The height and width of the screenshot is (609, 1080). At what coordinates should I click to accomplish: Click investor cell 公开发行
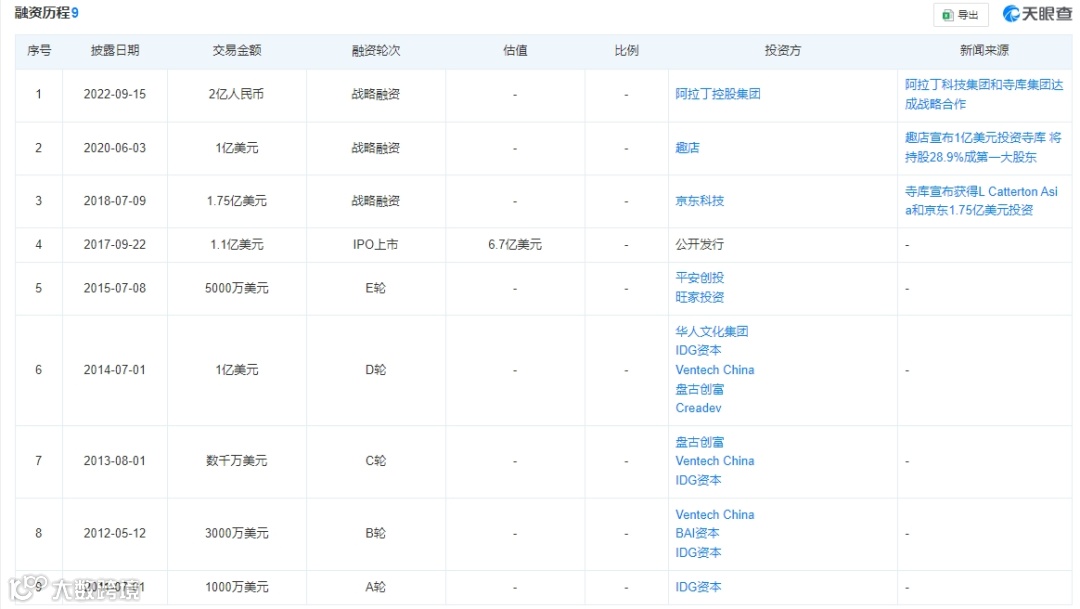tap(700, 245)
